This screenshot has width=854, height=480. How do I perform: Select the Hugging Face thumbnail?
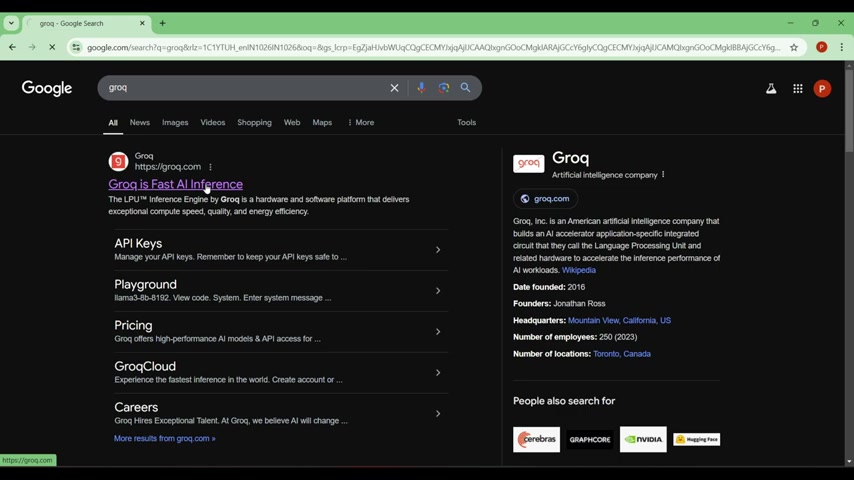pos(697,439)
